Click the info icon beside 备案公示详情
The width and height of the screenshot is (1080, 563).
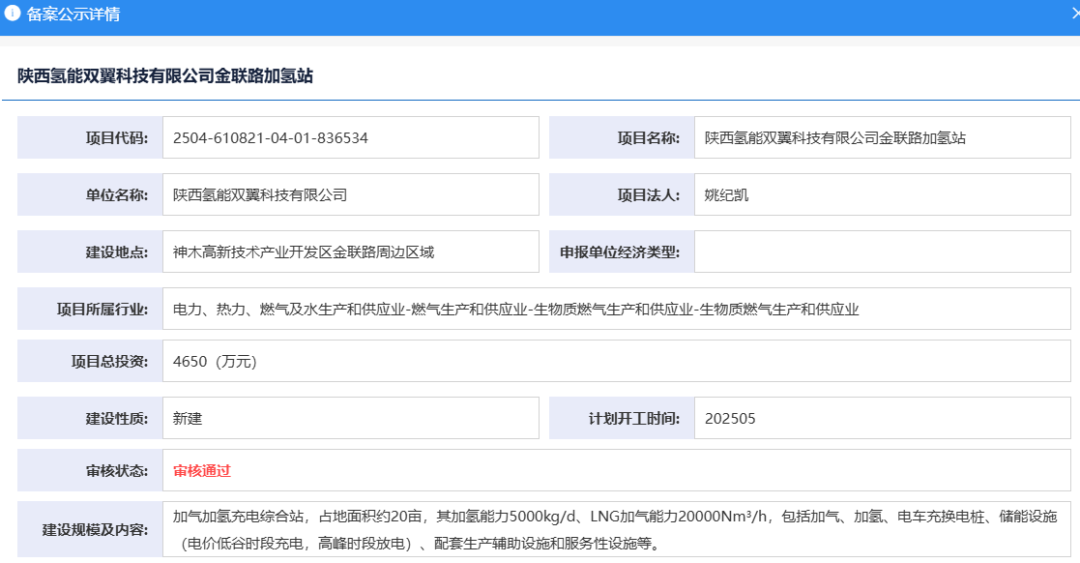pyautogui.click(x=13, y=14)
